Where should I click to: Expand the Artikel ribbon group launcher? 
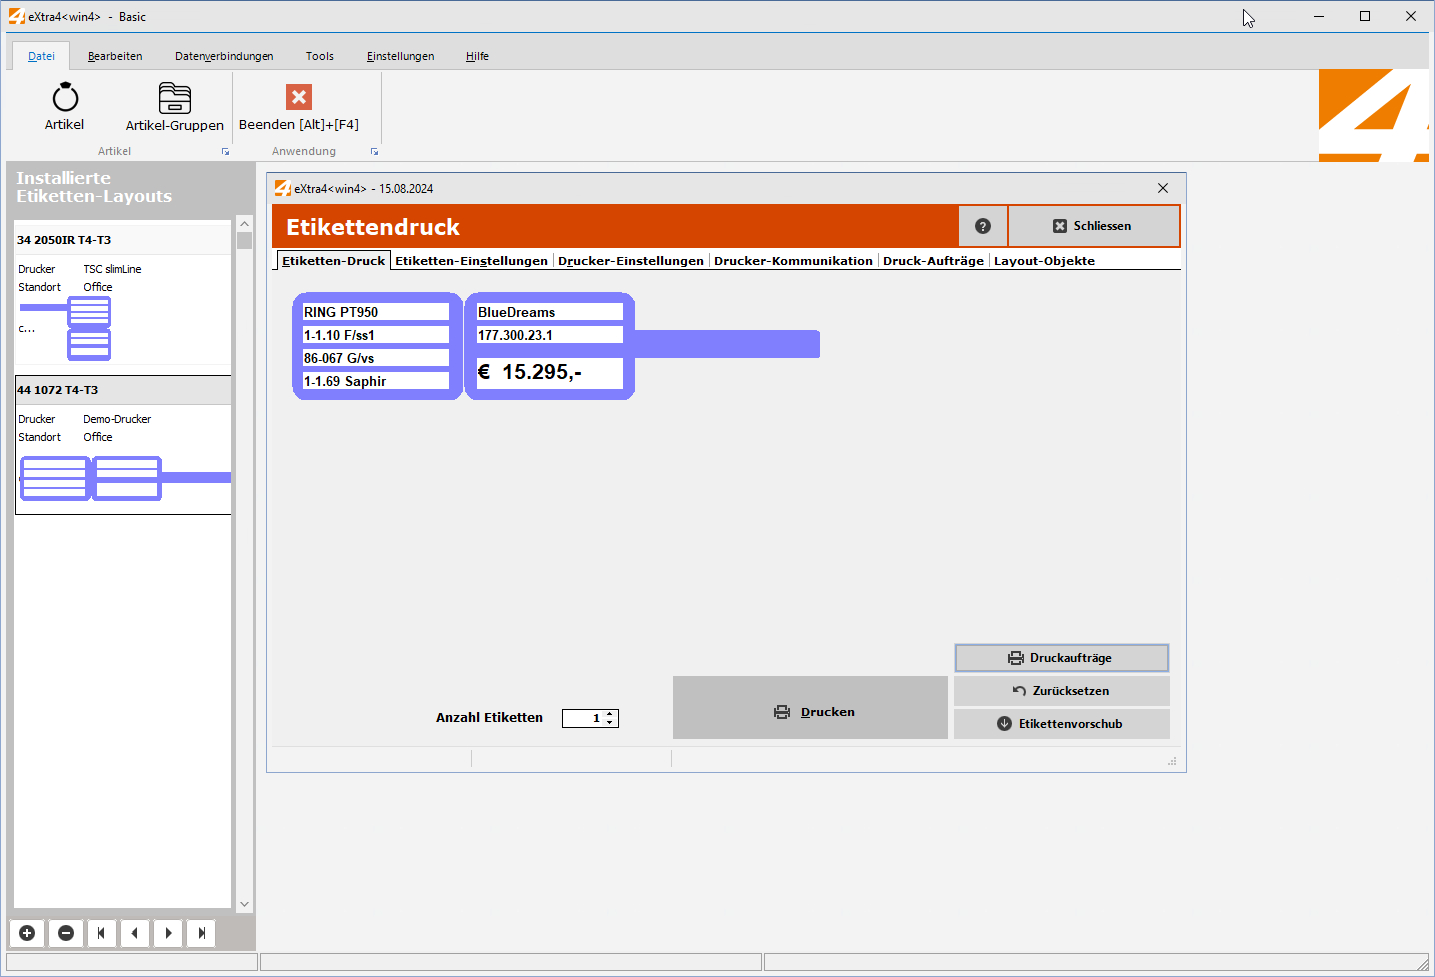[x=225, y=152]
